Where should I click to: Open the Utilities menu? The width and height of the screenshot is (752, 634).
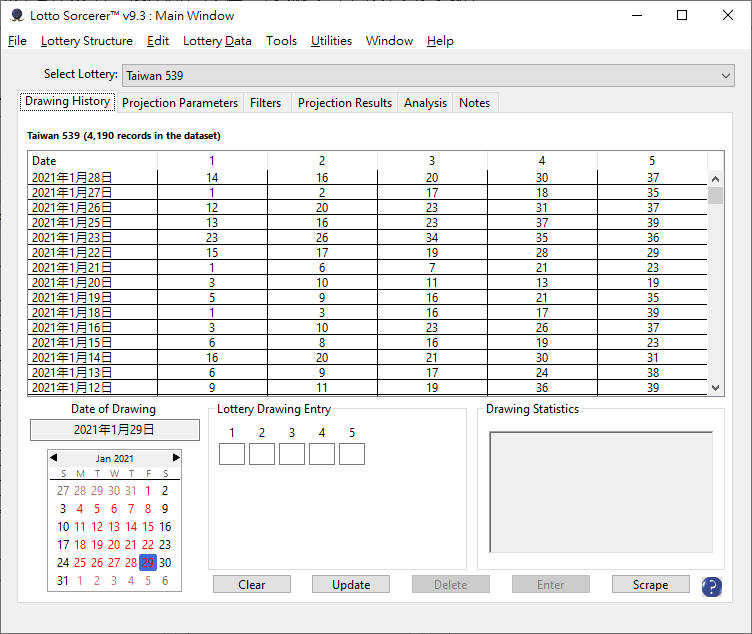(331, 41)
